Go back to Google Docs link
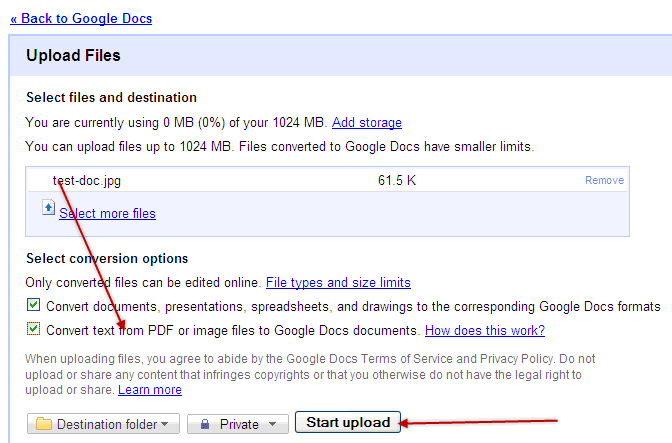 (81, 18)
